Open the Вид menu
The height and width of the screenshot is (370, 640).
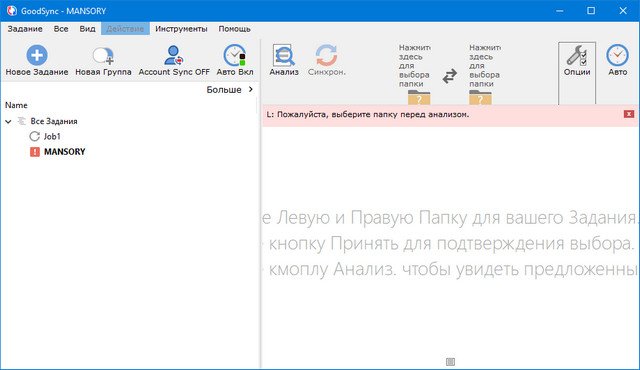(87, 29)
